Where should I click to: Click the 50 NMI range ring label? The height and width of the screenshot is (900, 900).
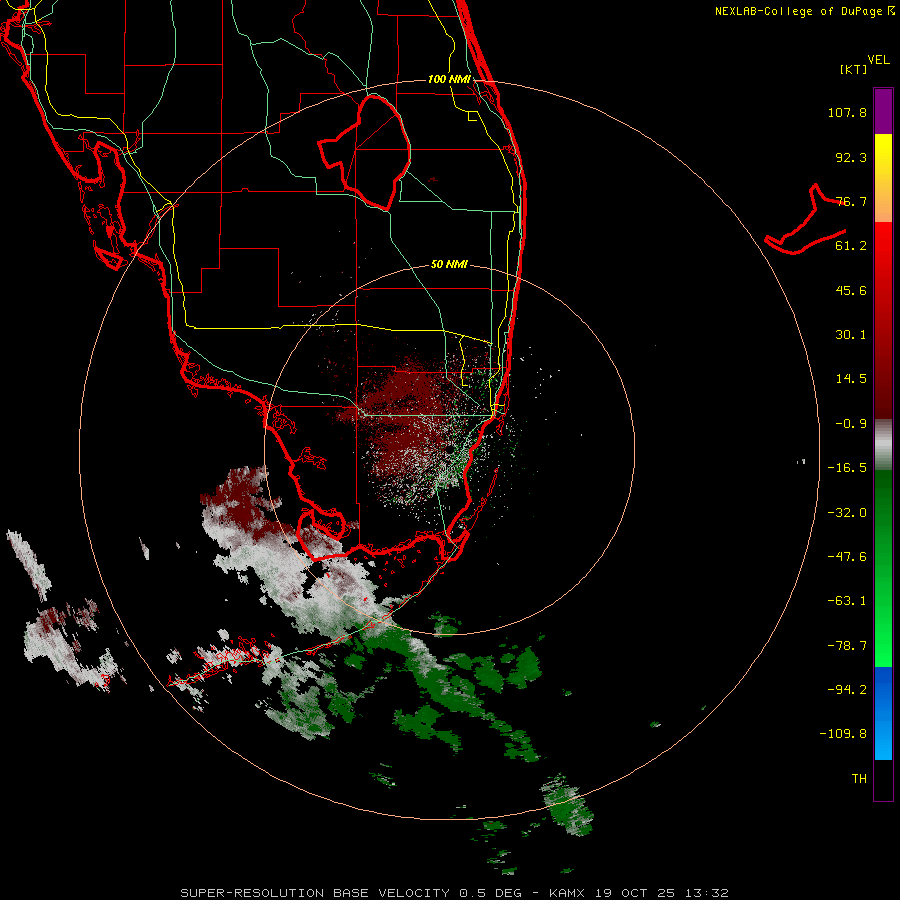coord(449,264)
